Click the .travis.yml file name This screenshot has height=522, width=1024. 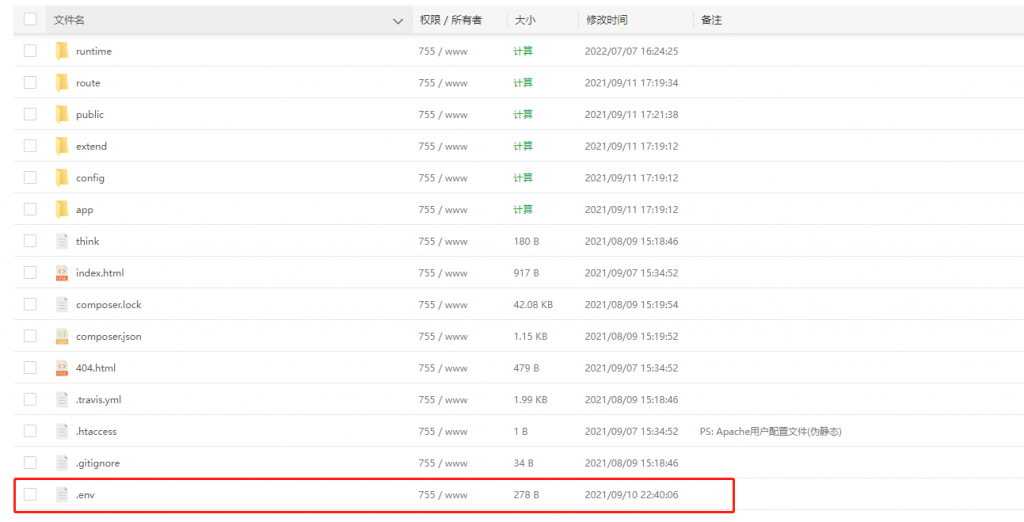(x=99, y=400)
